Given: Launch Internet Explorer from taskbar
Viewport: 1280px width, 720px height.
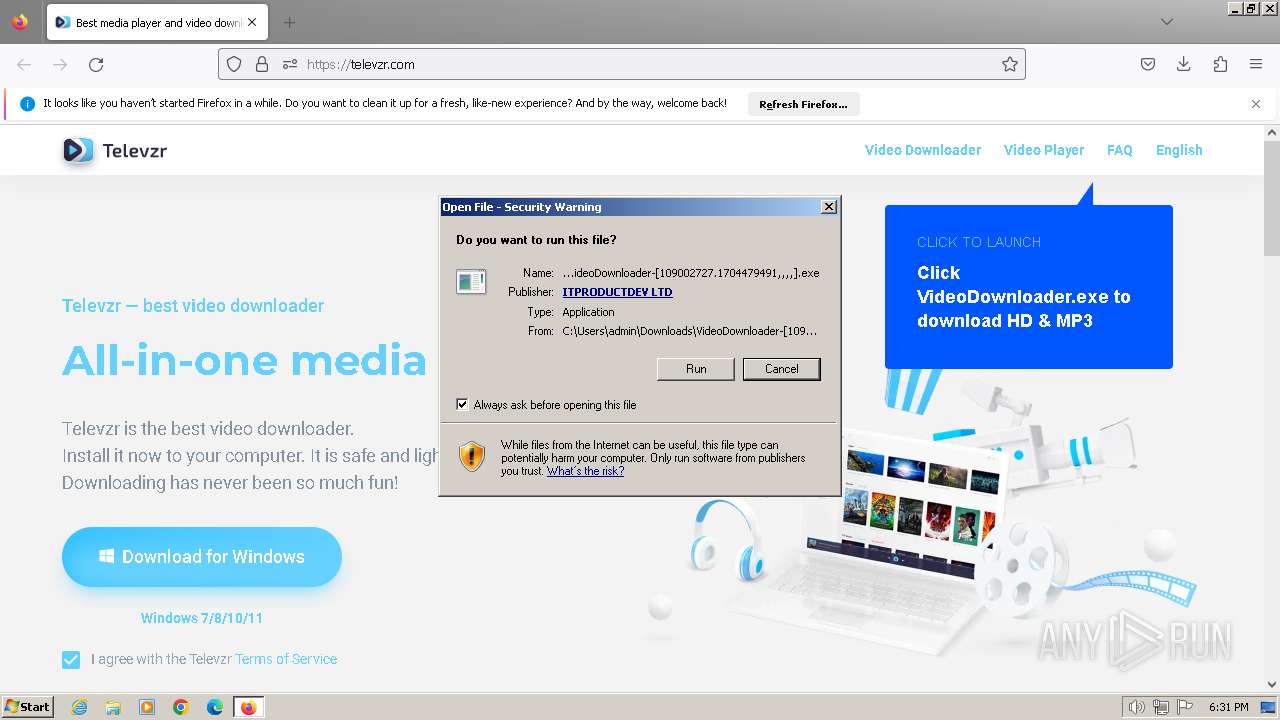Looking at the screenshot, I should (x=79, y=707).
